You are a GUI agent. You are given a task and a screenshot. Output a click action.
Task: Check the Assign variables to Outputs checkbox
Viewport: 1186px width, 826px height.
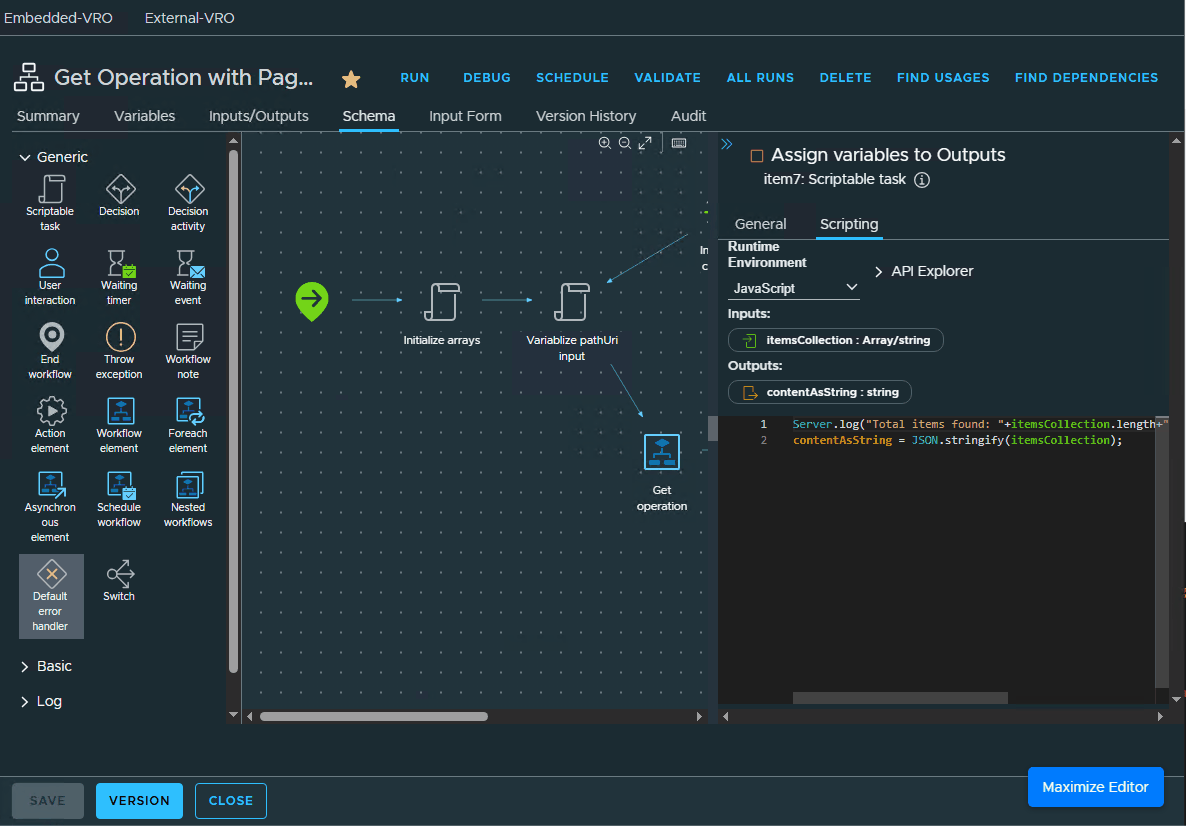click(x=755, y=155)
